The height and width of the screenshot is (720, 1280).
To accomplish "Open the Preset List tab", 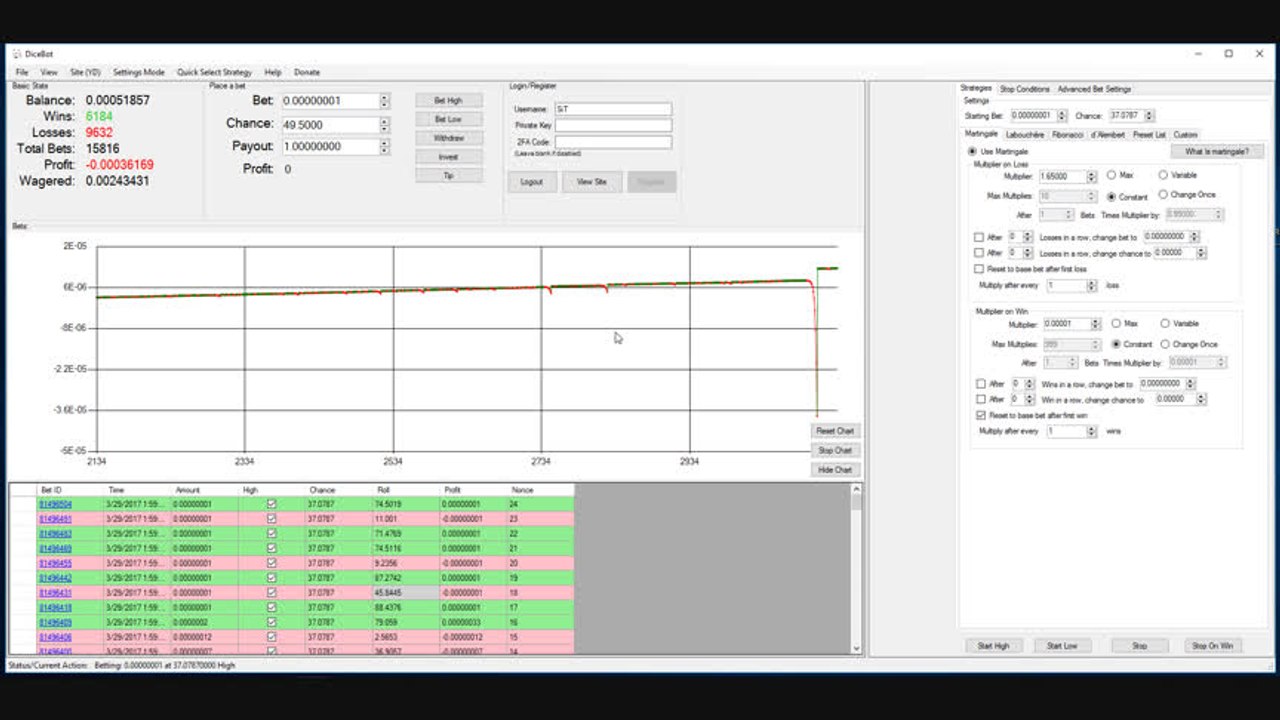I will 1149,134.
